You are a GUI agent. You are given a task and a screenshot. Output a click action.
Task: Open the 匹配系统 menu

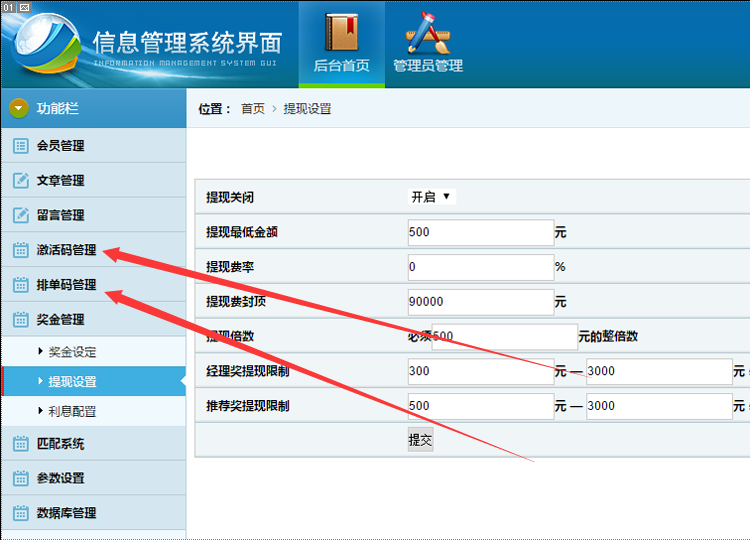click(94, 443)
